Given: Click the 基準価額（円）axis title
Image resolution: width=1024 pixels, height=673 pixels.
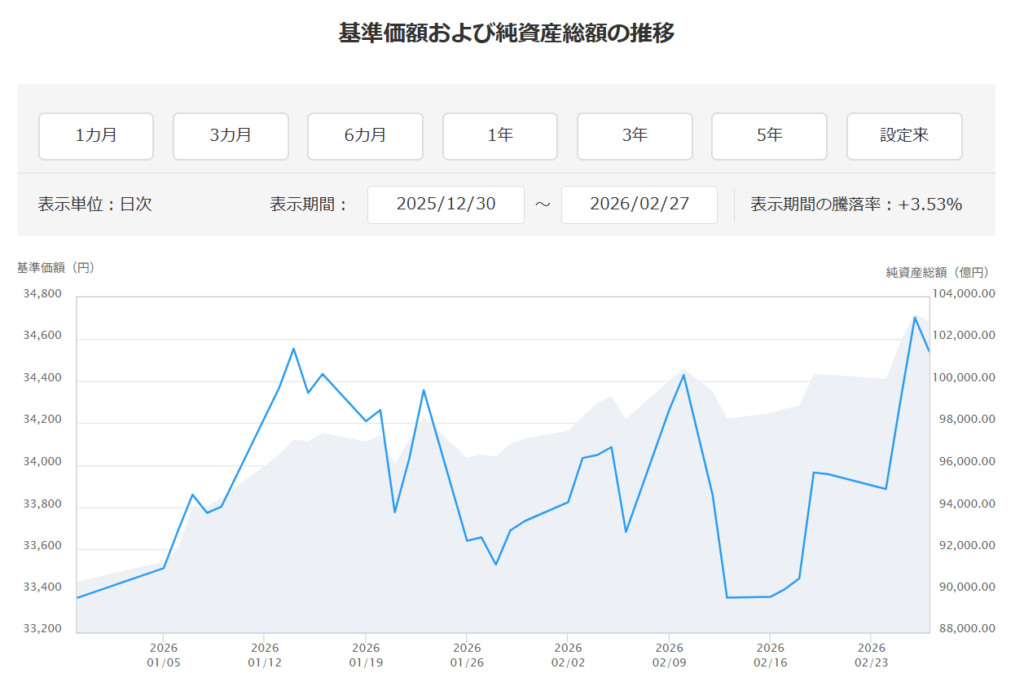Looking at the screenshot, I should pyautogui.click(x=55, y=268).
